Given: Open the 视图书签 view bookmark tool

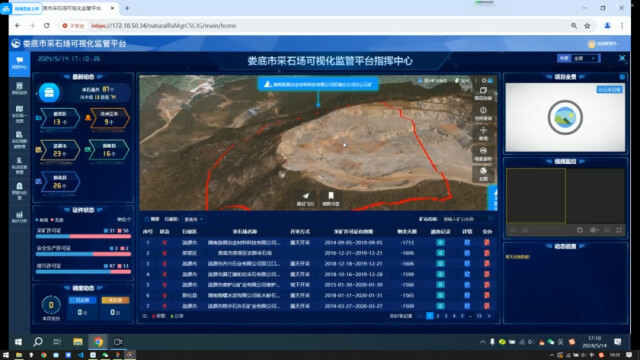Looking at the screenshot, I should (x=331, y=199).
